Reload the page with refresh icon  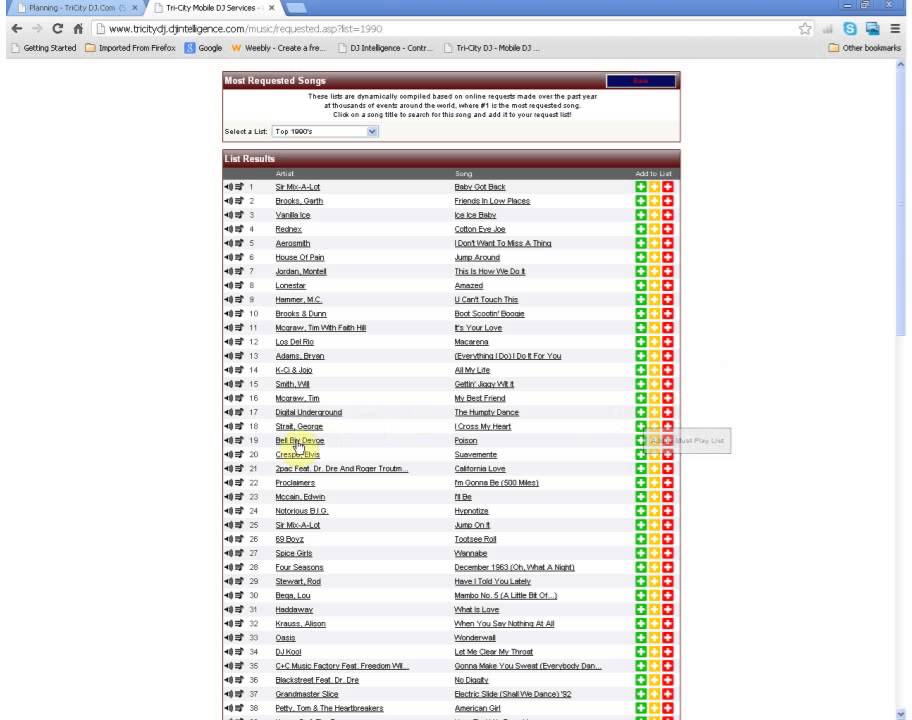tap(57, 28)
